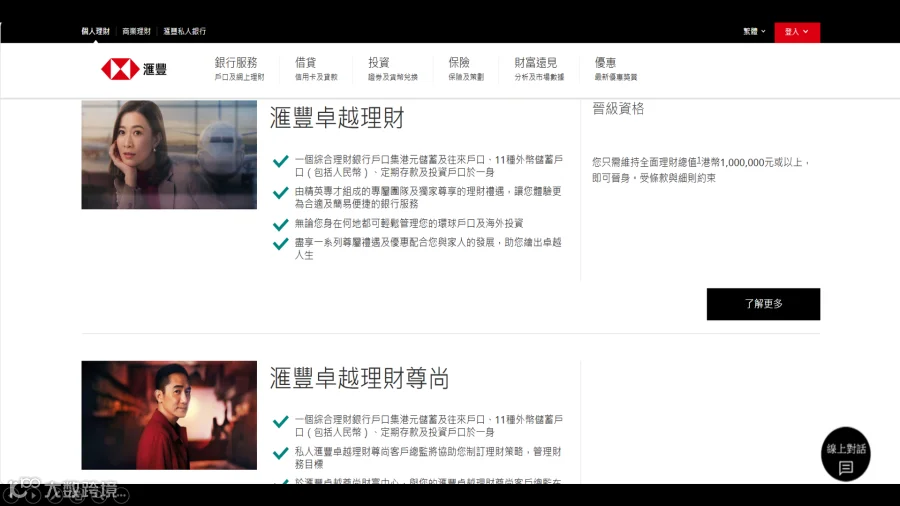Open the 繁體 language selector
900x506 pixels.
pos(754,32)
